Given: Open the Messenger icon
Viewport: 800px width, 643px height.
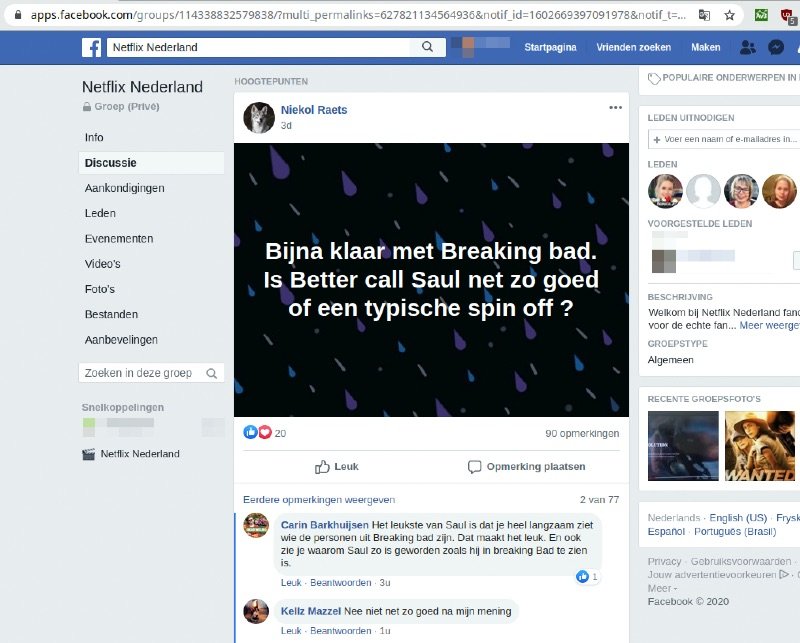Looking at the screenshot, I should (776, 47).
